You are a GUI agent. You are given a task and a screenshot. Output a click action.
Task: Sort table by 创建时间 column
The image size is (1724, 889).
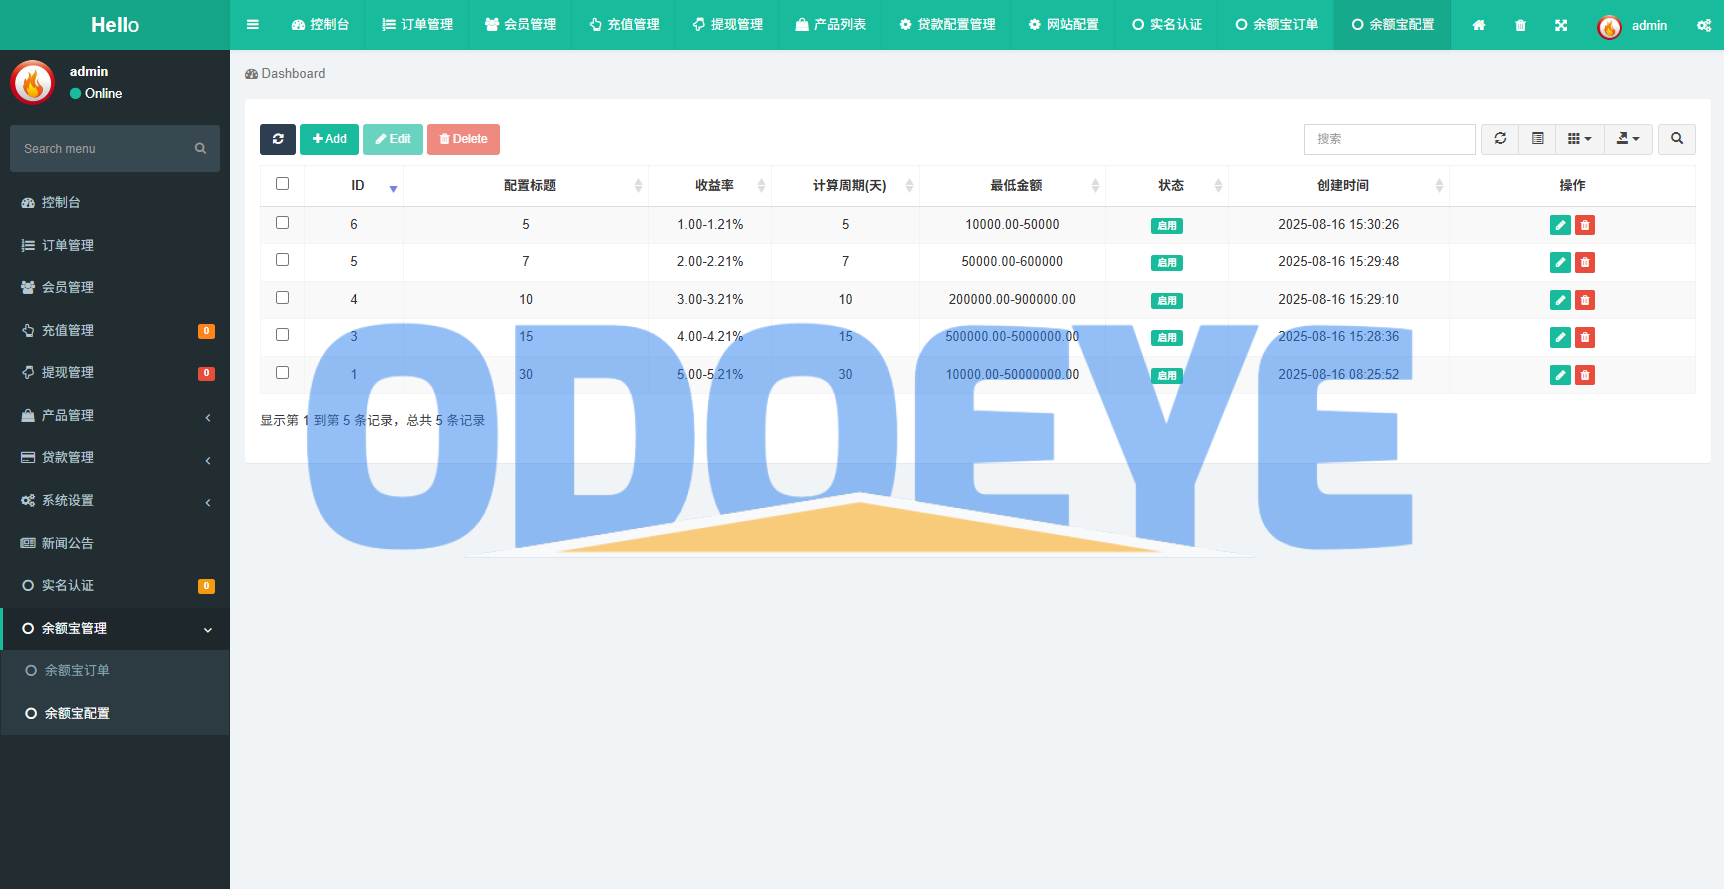tap(1339, 186)
